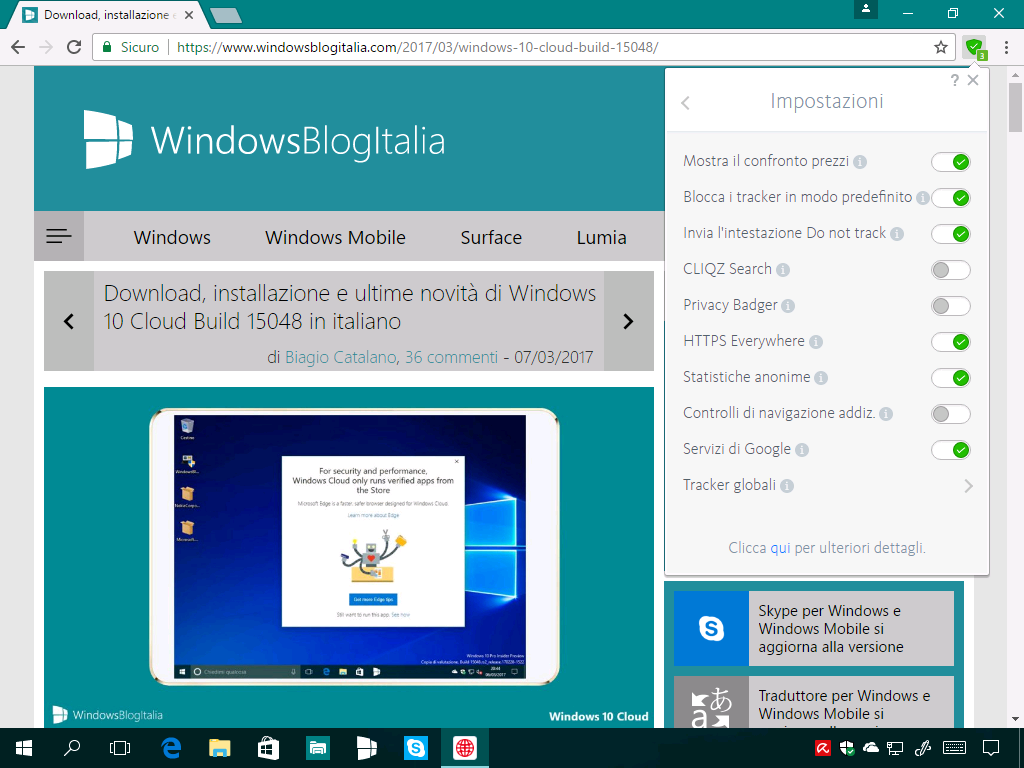Expand the Tracker globali chevron
Screen dimensions: 1024x768
point(968,485)
